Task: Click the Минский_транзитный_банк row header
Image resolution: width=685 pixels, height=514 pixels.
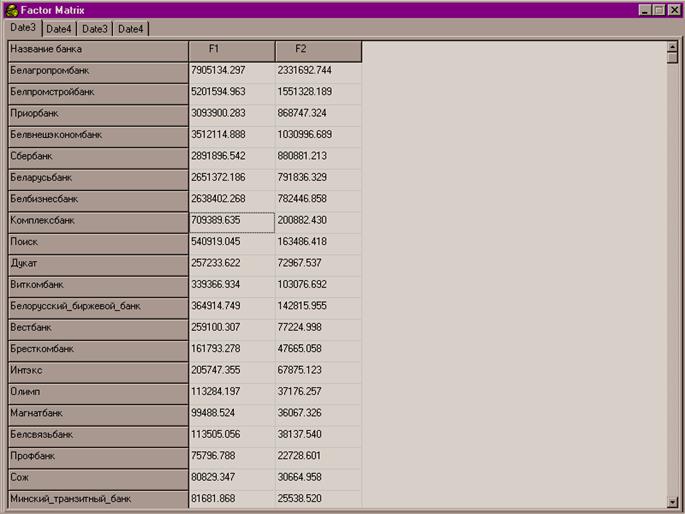Action: click(x=97, y=498)
